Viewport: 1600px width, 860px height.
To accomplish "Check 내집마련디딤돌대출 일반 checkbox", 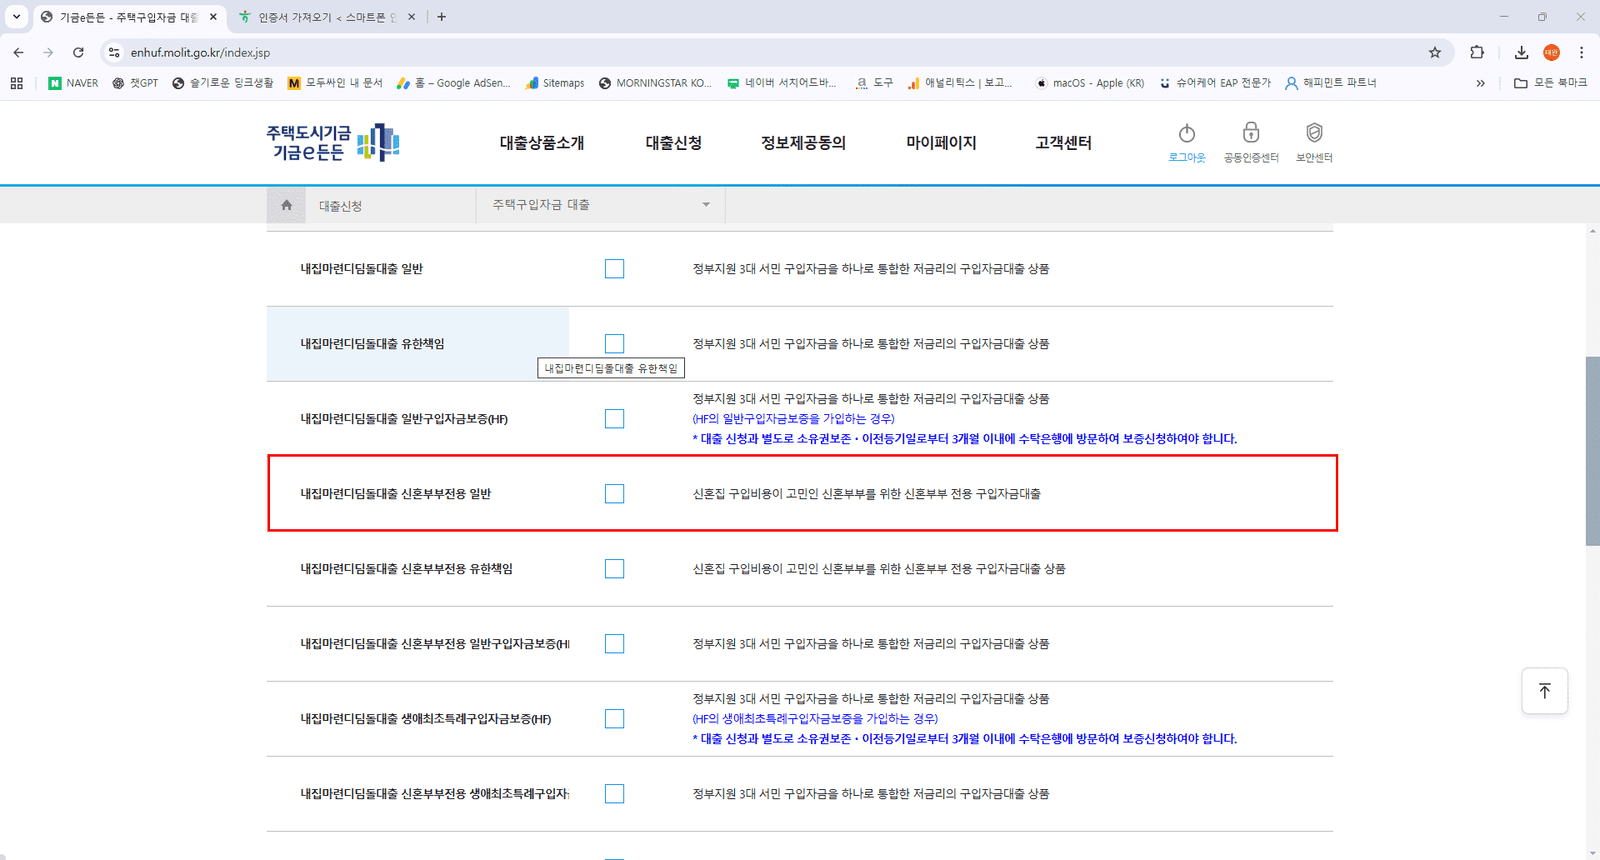I will (614, 269).
